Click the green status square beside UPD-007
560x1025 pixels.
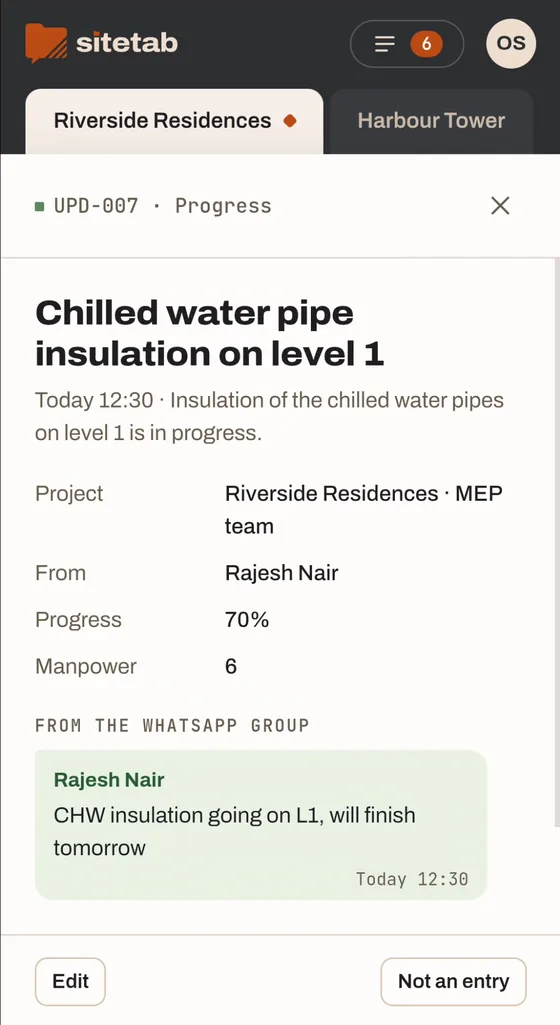point(40,207)
